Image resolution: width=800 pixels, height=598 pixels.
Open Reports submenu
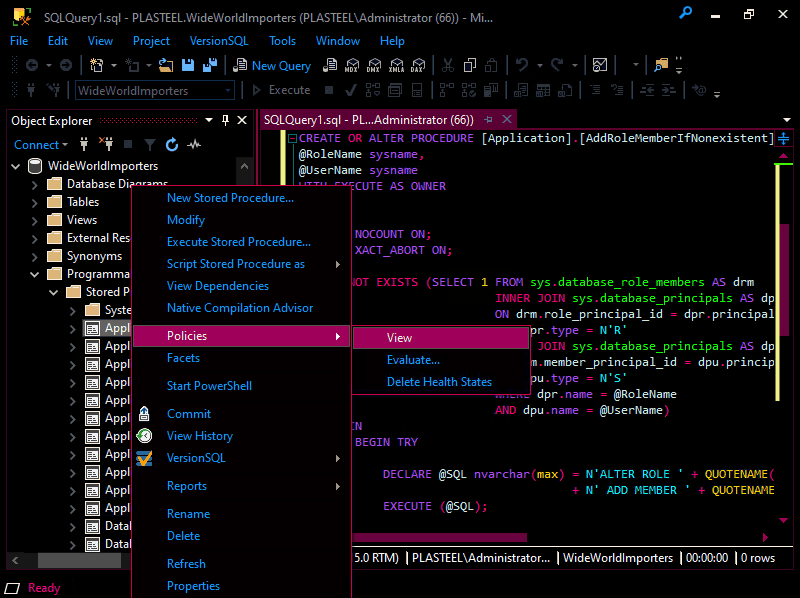[x=241, y=486]
